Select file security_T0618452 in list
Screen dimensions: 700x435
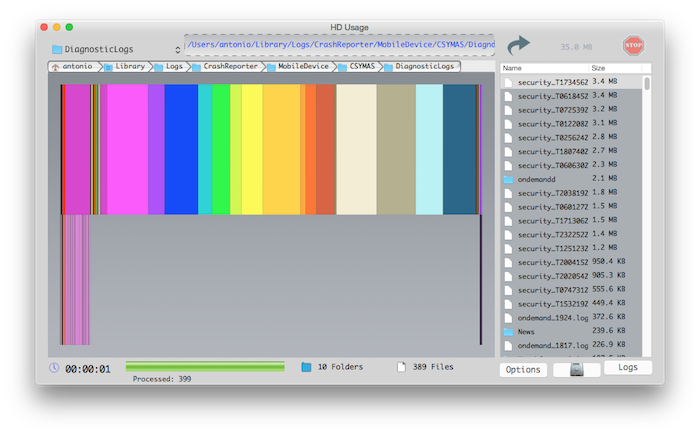tap(571, 96)
